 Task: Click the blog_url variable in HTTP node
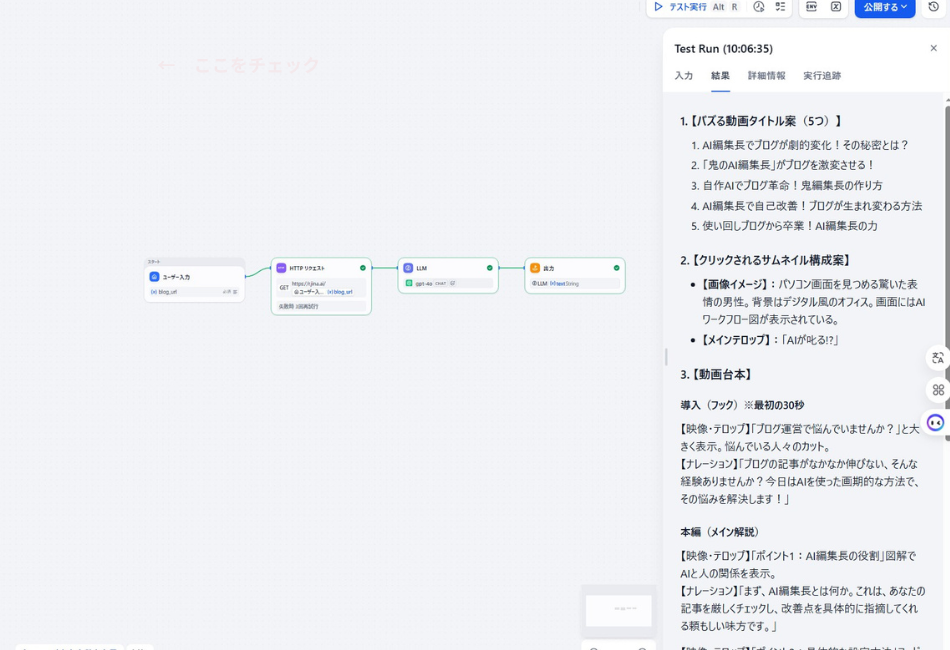coord(339,292)
